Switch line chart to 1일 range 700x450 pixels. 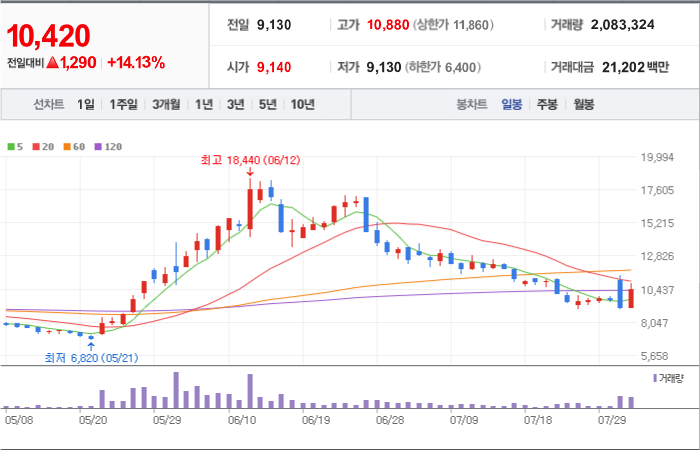click(x=85, y=104)
